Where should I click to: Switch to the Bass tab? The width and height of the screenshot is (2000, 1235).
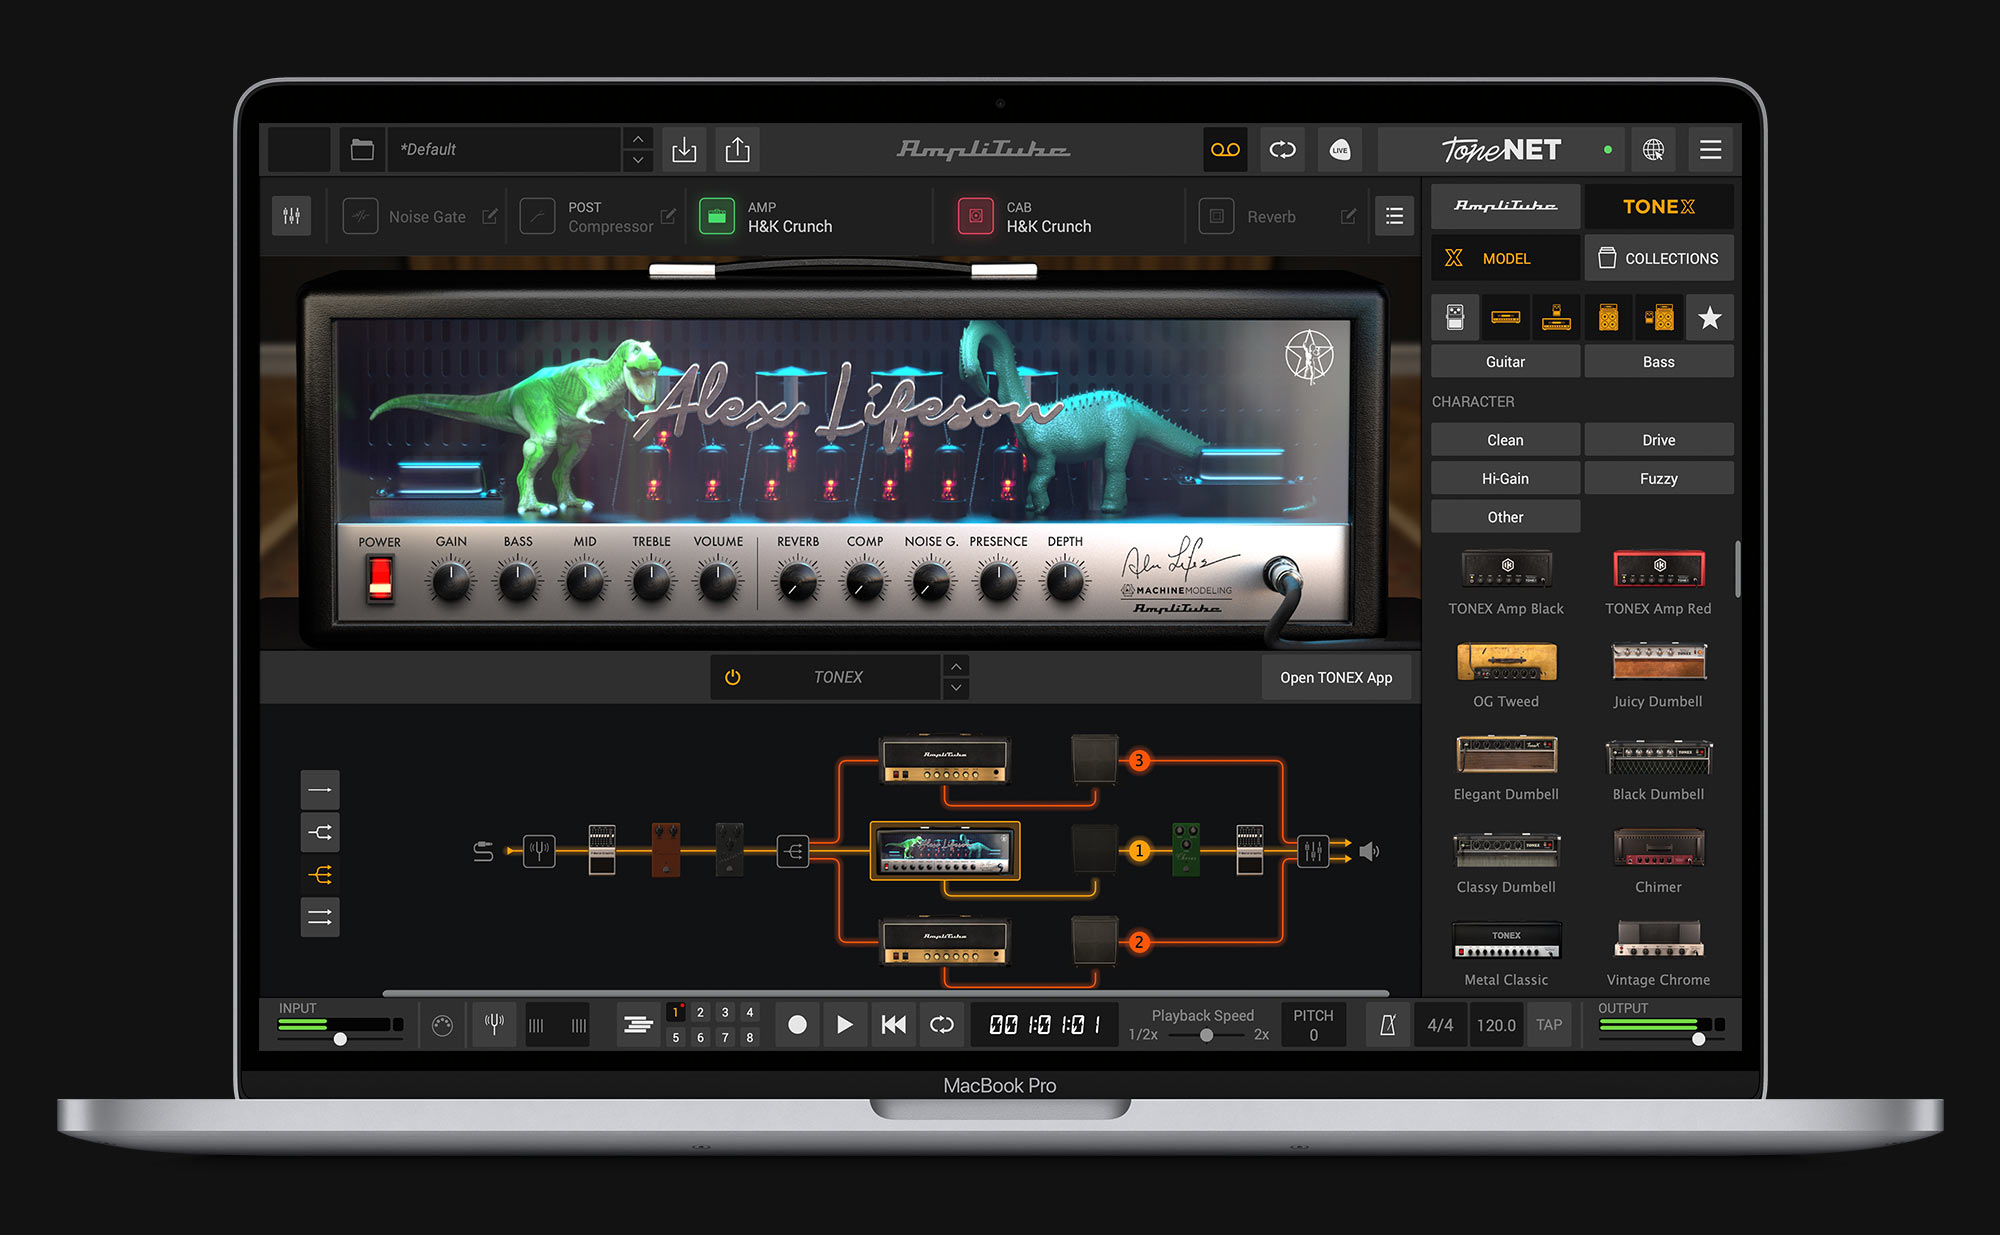click(1658, 361)
